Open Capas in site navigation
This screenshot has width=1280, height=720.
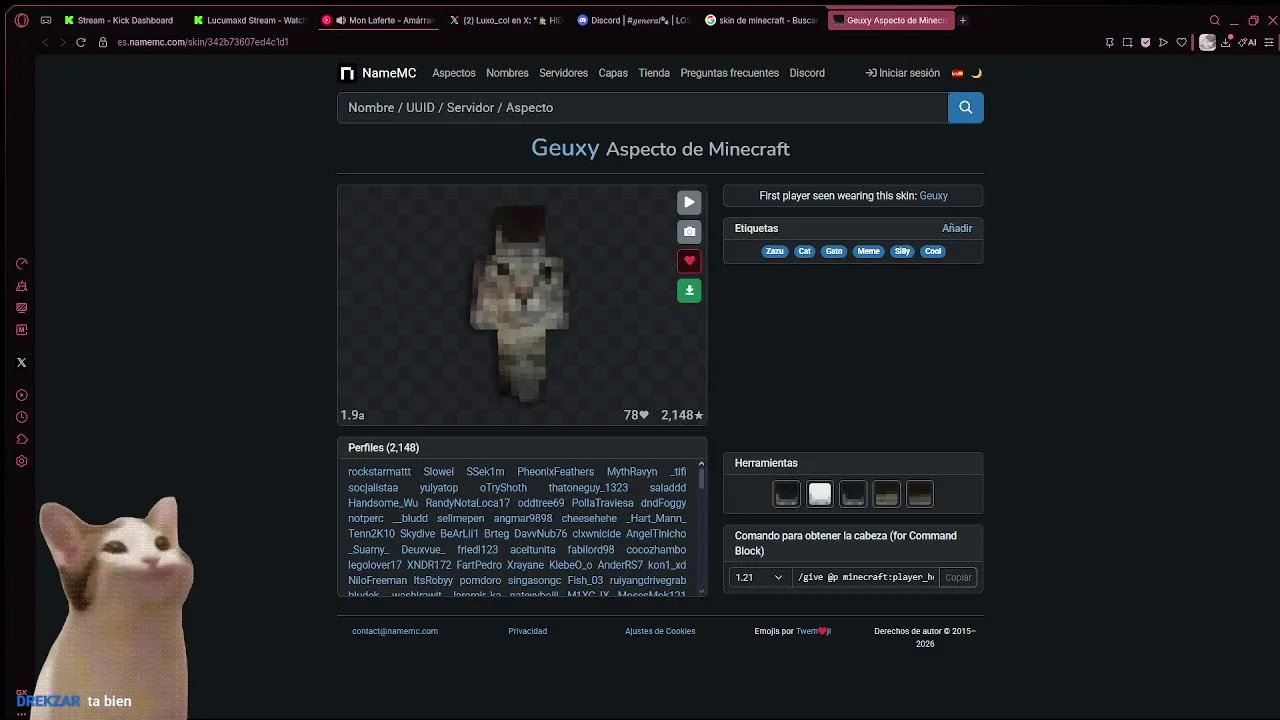(613, 73)
